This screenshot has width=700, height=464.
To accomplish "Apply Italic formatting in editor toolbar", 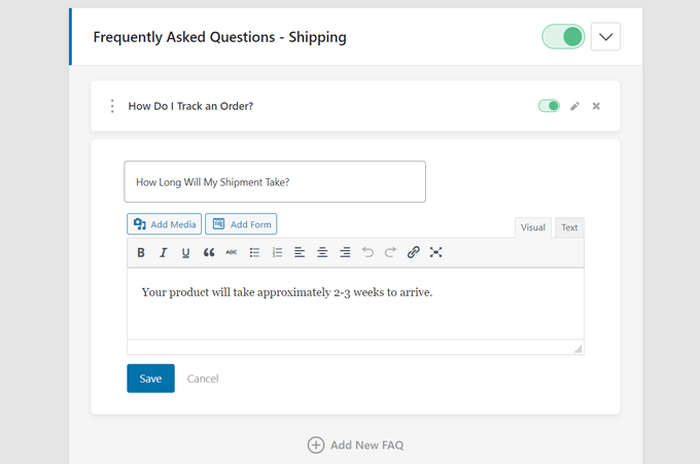I will [x=163, y=253].
